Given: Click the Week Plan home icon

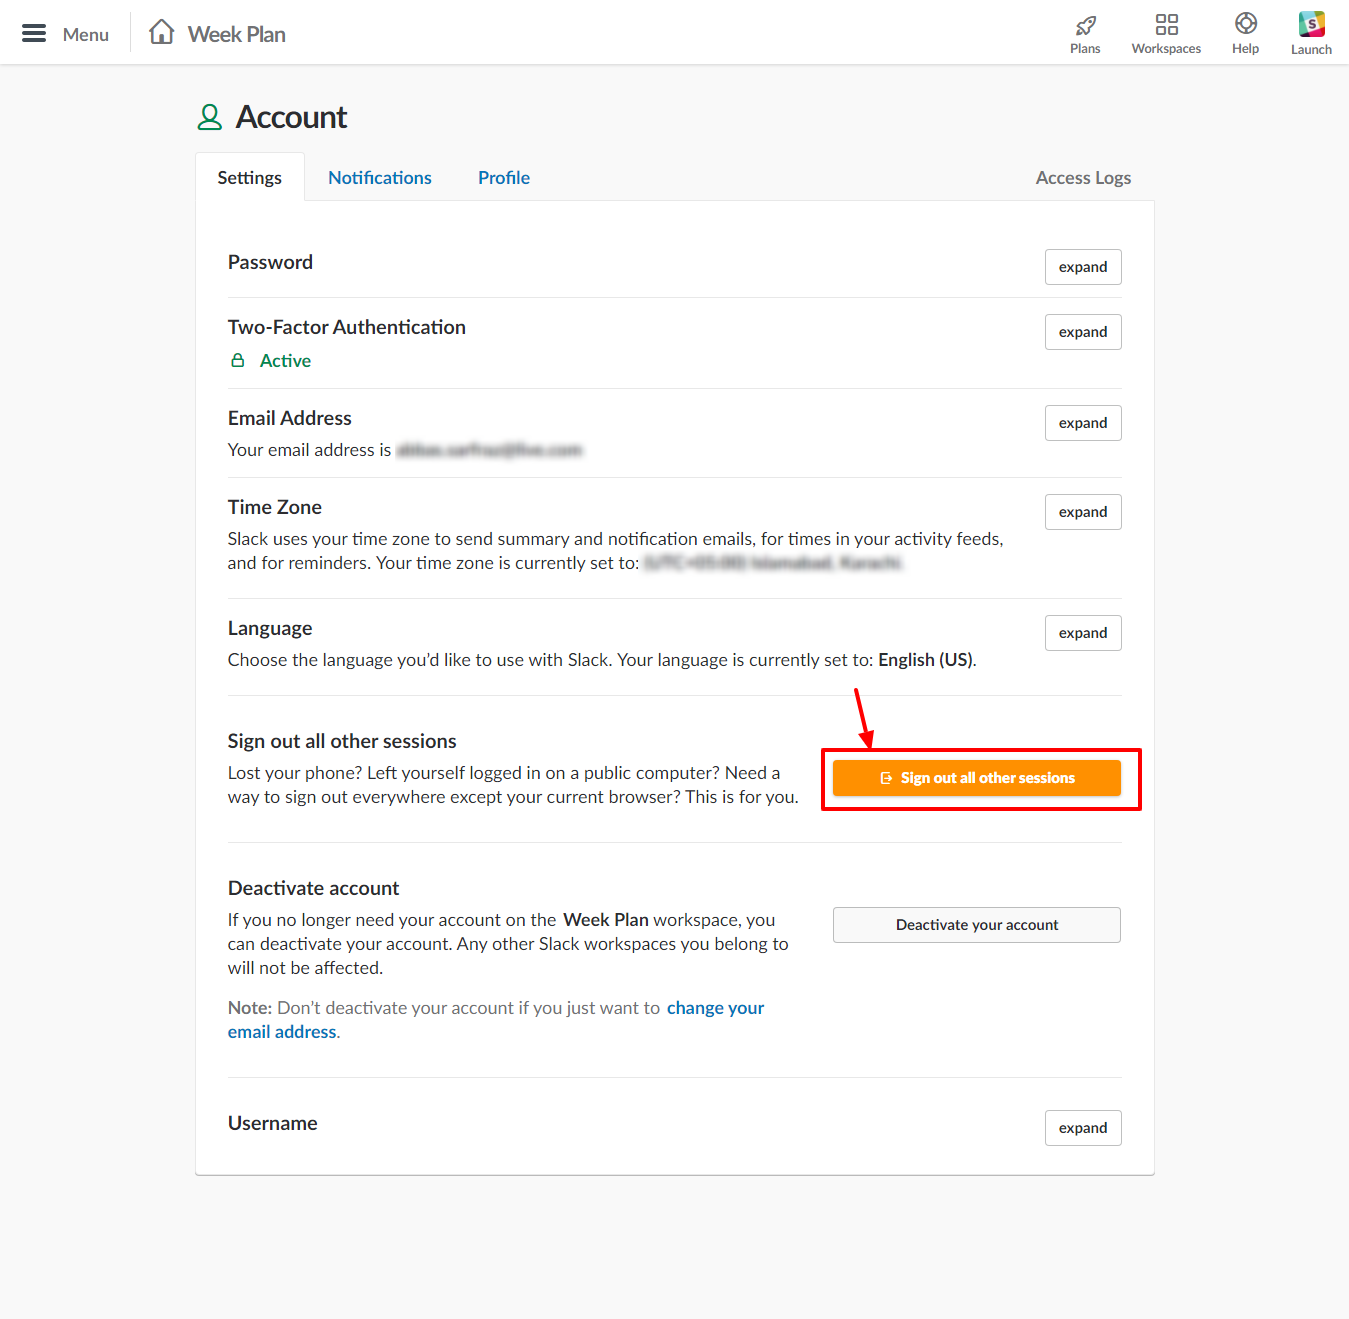Looking at the screenshot, I should [160, 31].
